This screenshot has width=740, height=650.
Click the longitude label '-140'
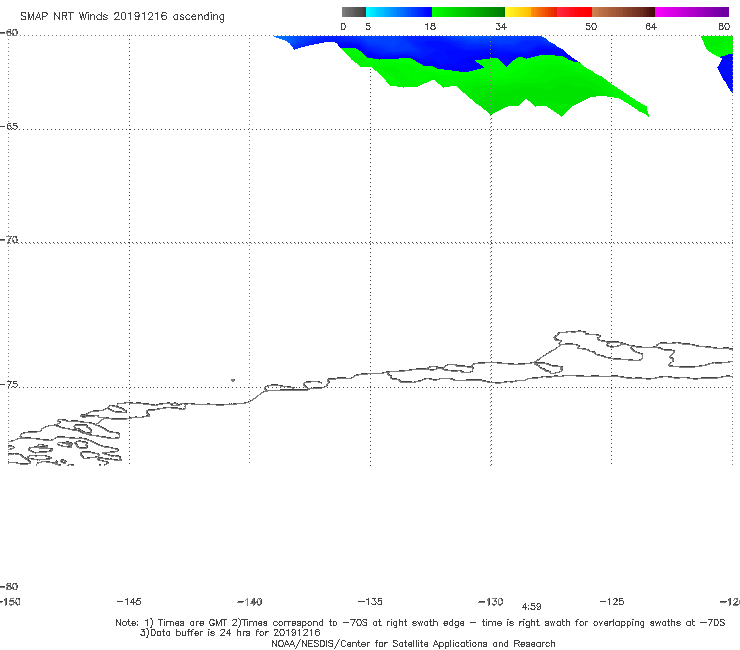(x=250, y=602)
